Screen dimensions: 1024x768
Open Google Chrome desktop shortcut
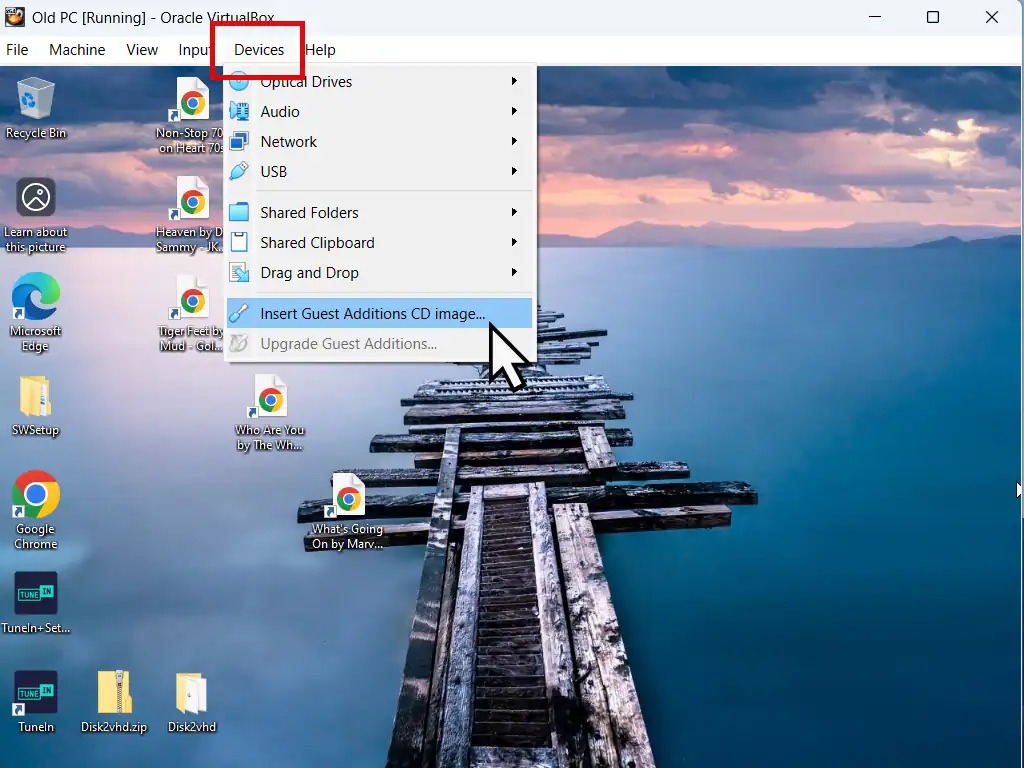click(x=36, y=496)
